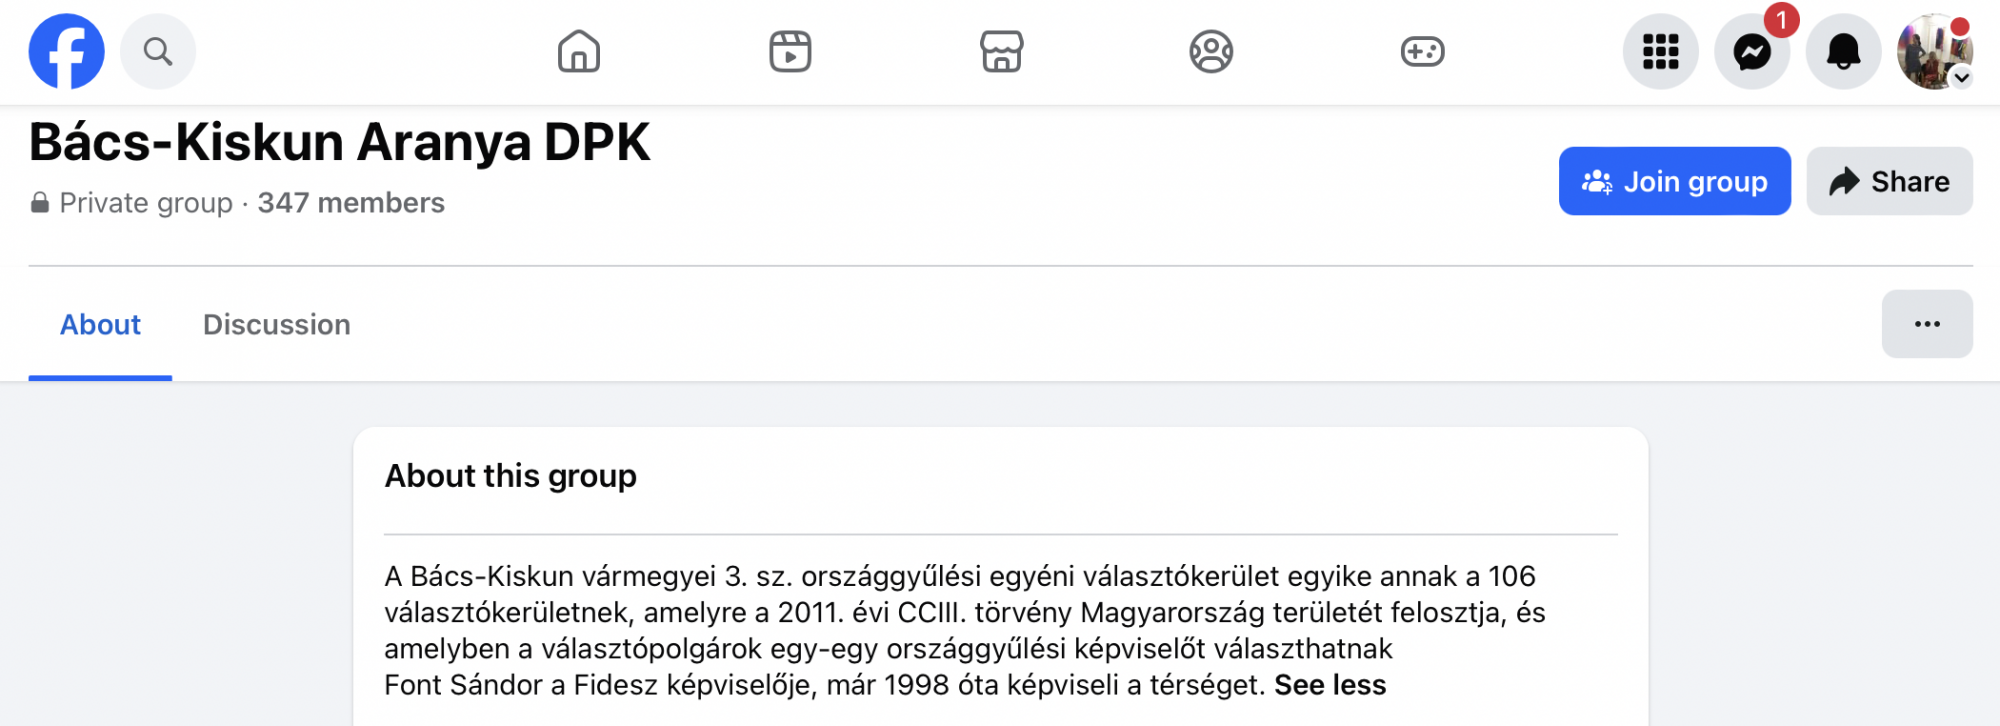The image size is (2000, 726).
Task: Open the Facebook search icon
Action: [x=158, y=51]
